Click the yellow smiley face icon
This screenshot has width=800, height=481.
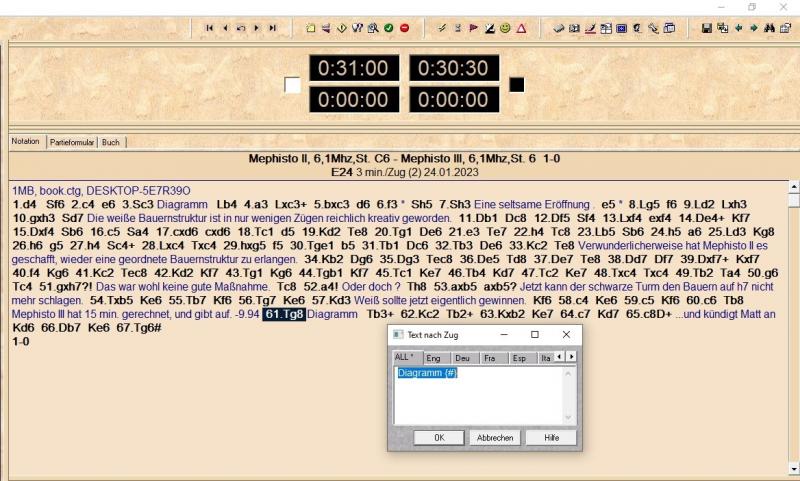[x=505, y=28]
